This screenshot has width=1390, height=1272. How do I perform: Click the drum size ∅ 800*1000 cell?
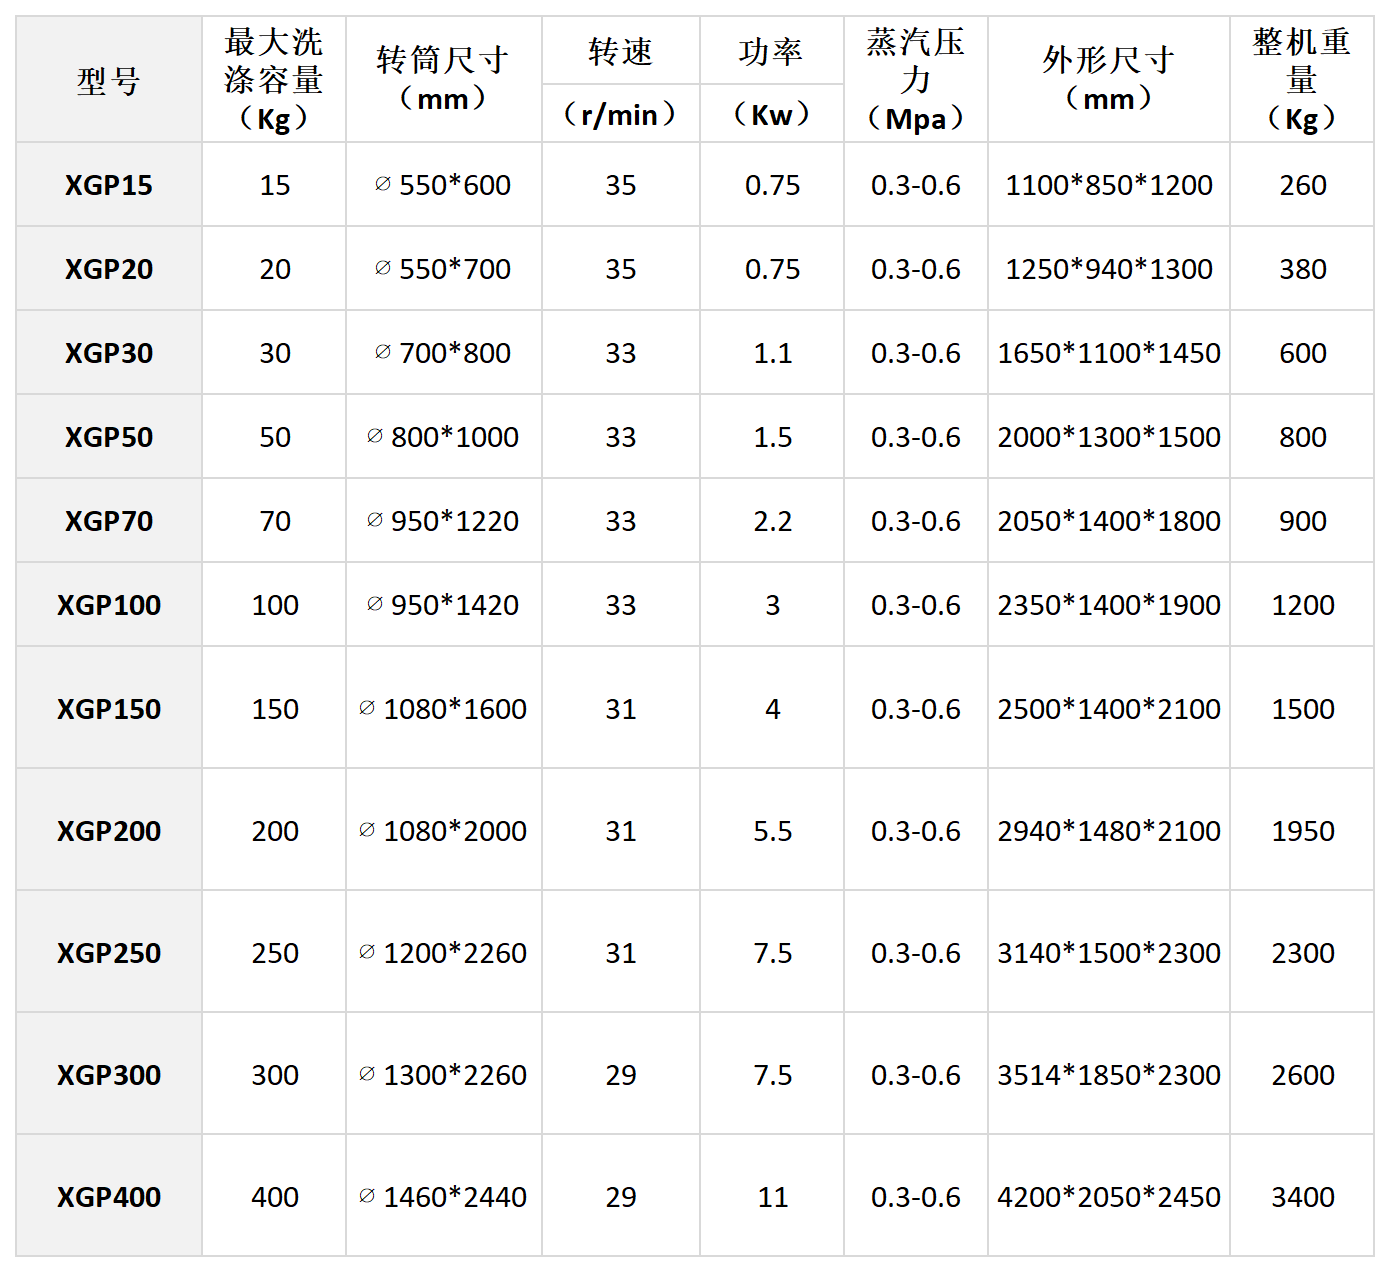pos(443,437)
